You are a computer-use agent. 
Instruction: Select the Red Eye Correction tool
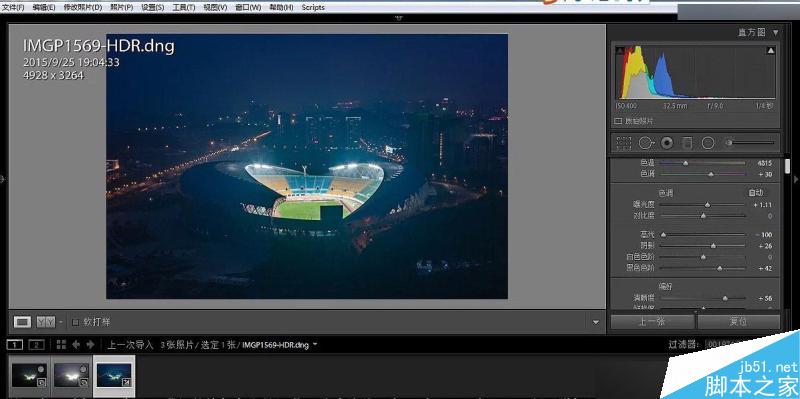667,143
